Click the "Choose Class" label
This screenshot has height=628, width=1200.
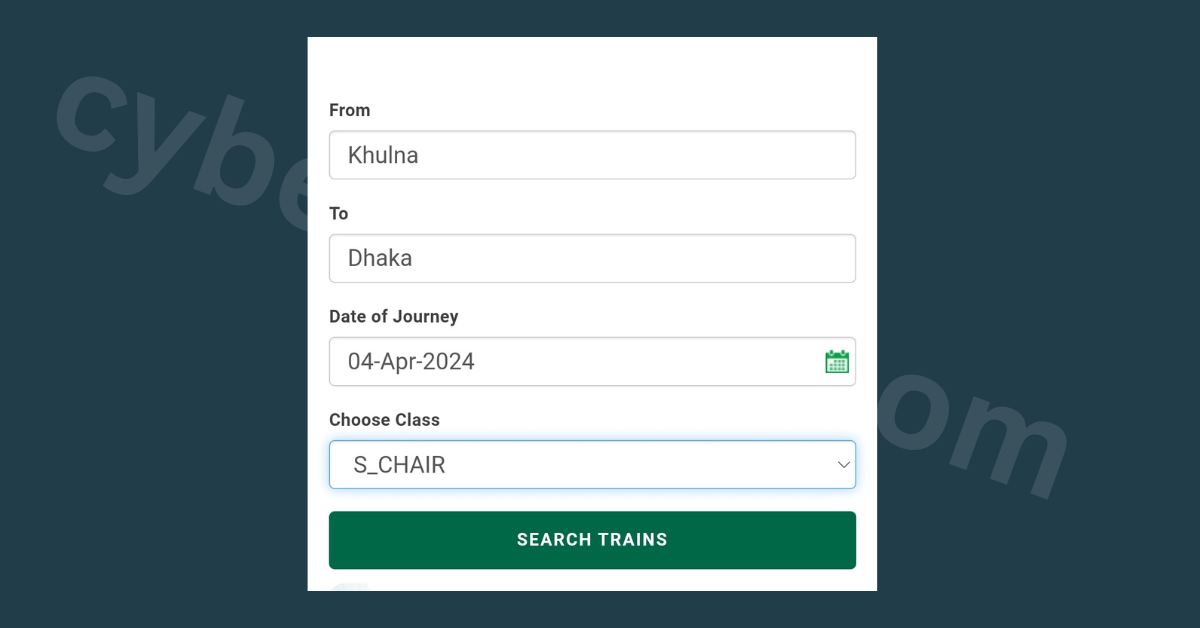tap(385, 420)
